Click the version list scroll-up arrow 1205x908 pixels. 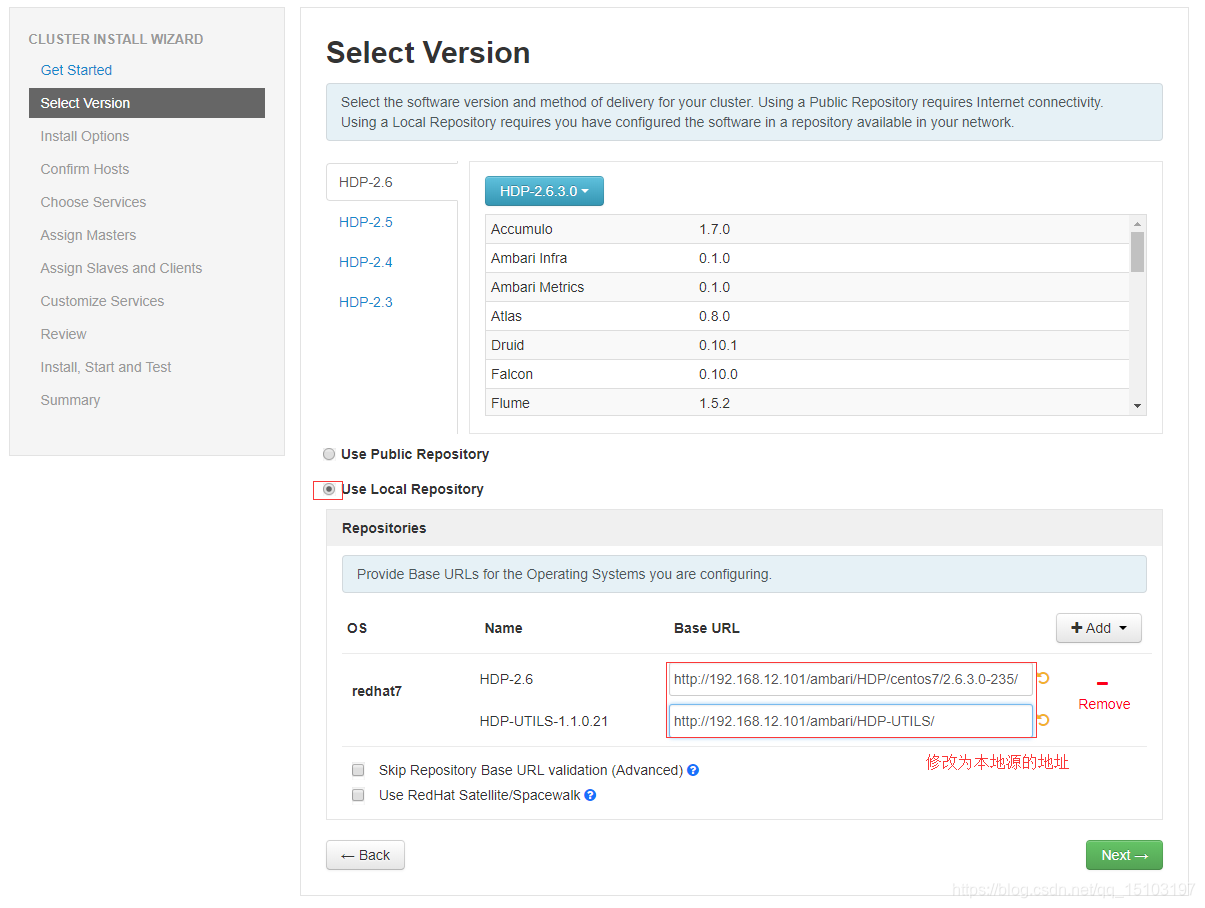tap(1137, 224)
